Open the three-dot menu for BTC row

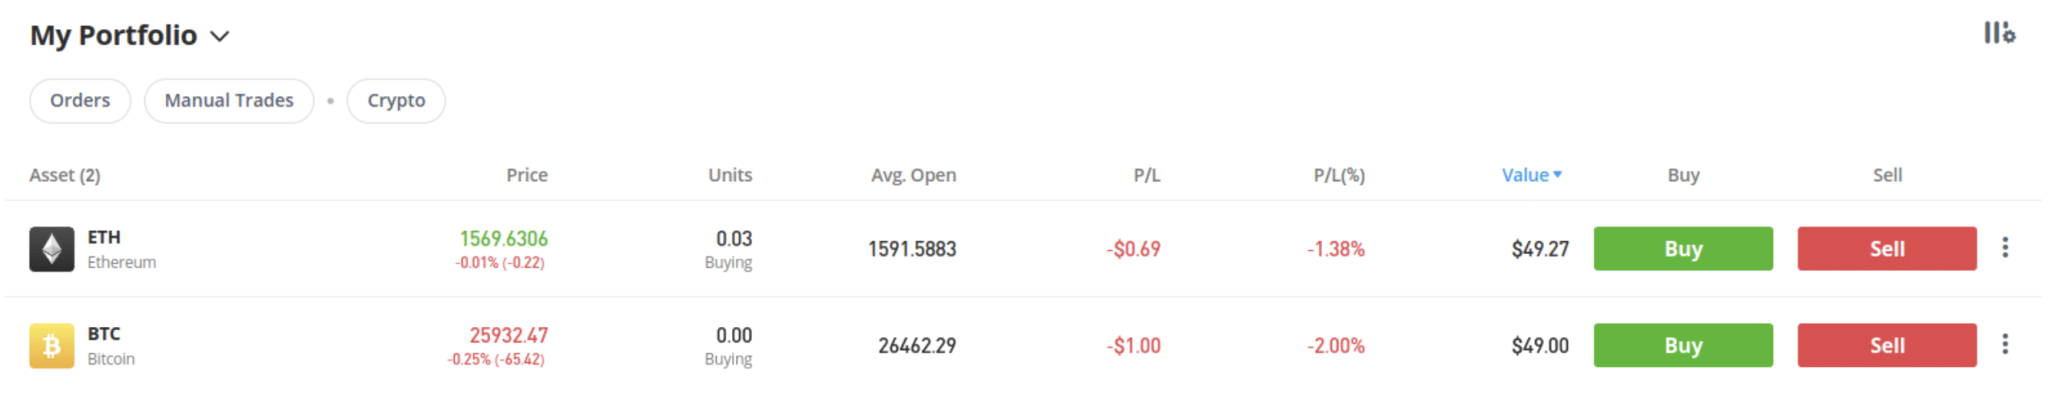click(2005, 345)
